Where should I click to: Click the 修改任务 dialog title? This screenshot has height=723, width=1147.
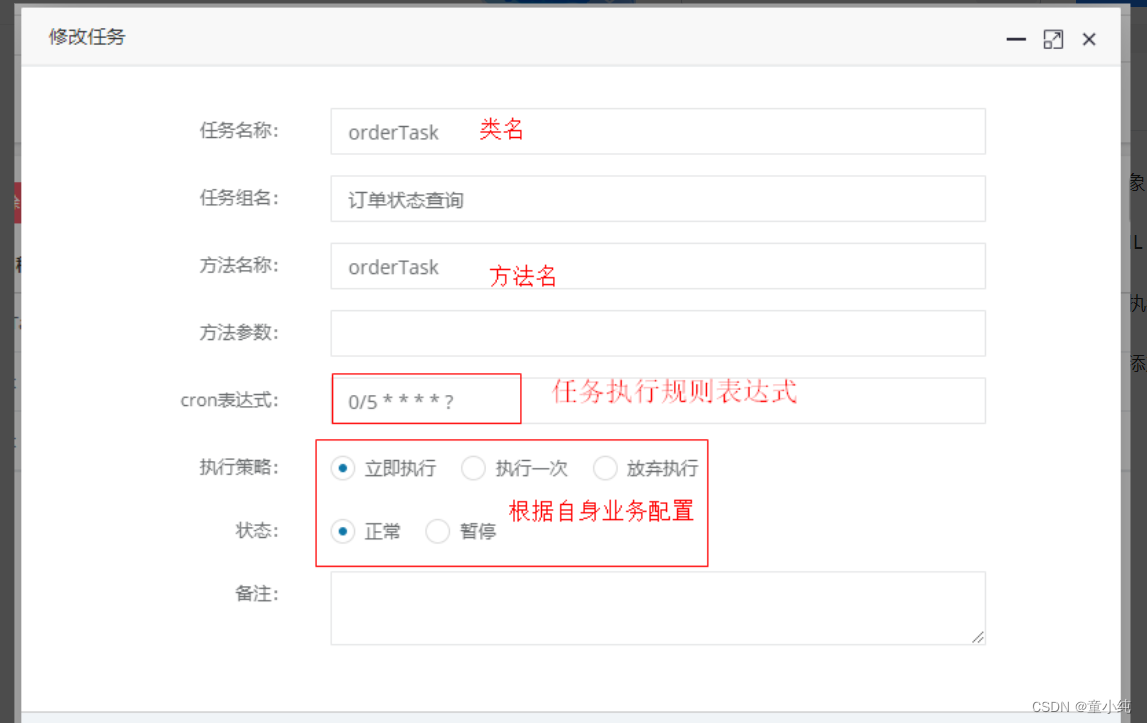point(87,37)
